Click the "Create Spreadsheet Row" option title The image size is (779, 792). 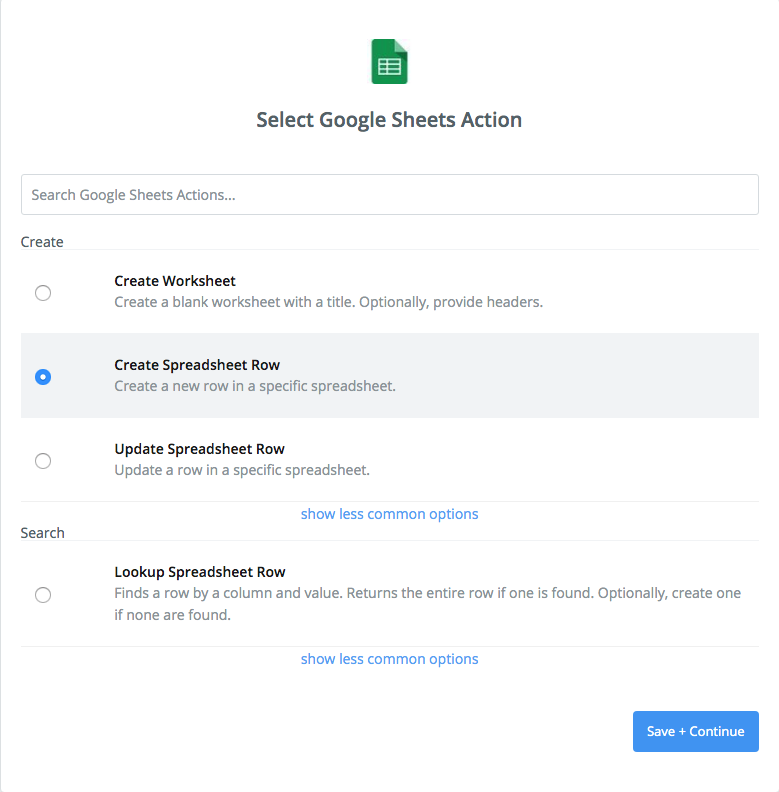click(197, 365)
